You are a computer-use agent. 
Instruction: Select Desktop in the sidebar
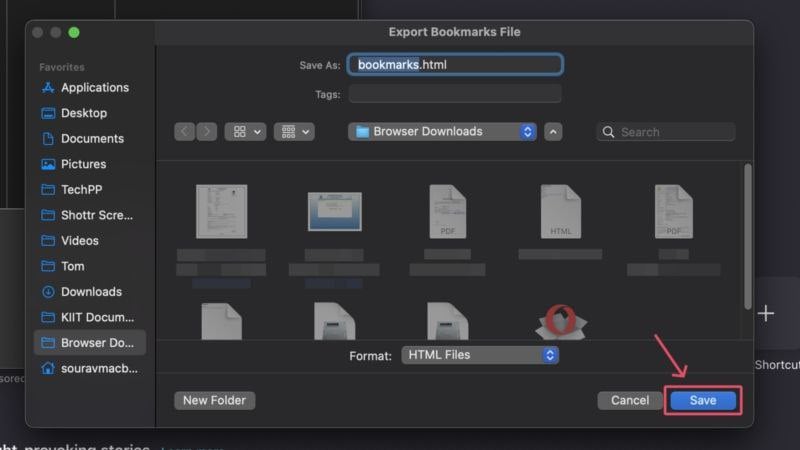90,113
